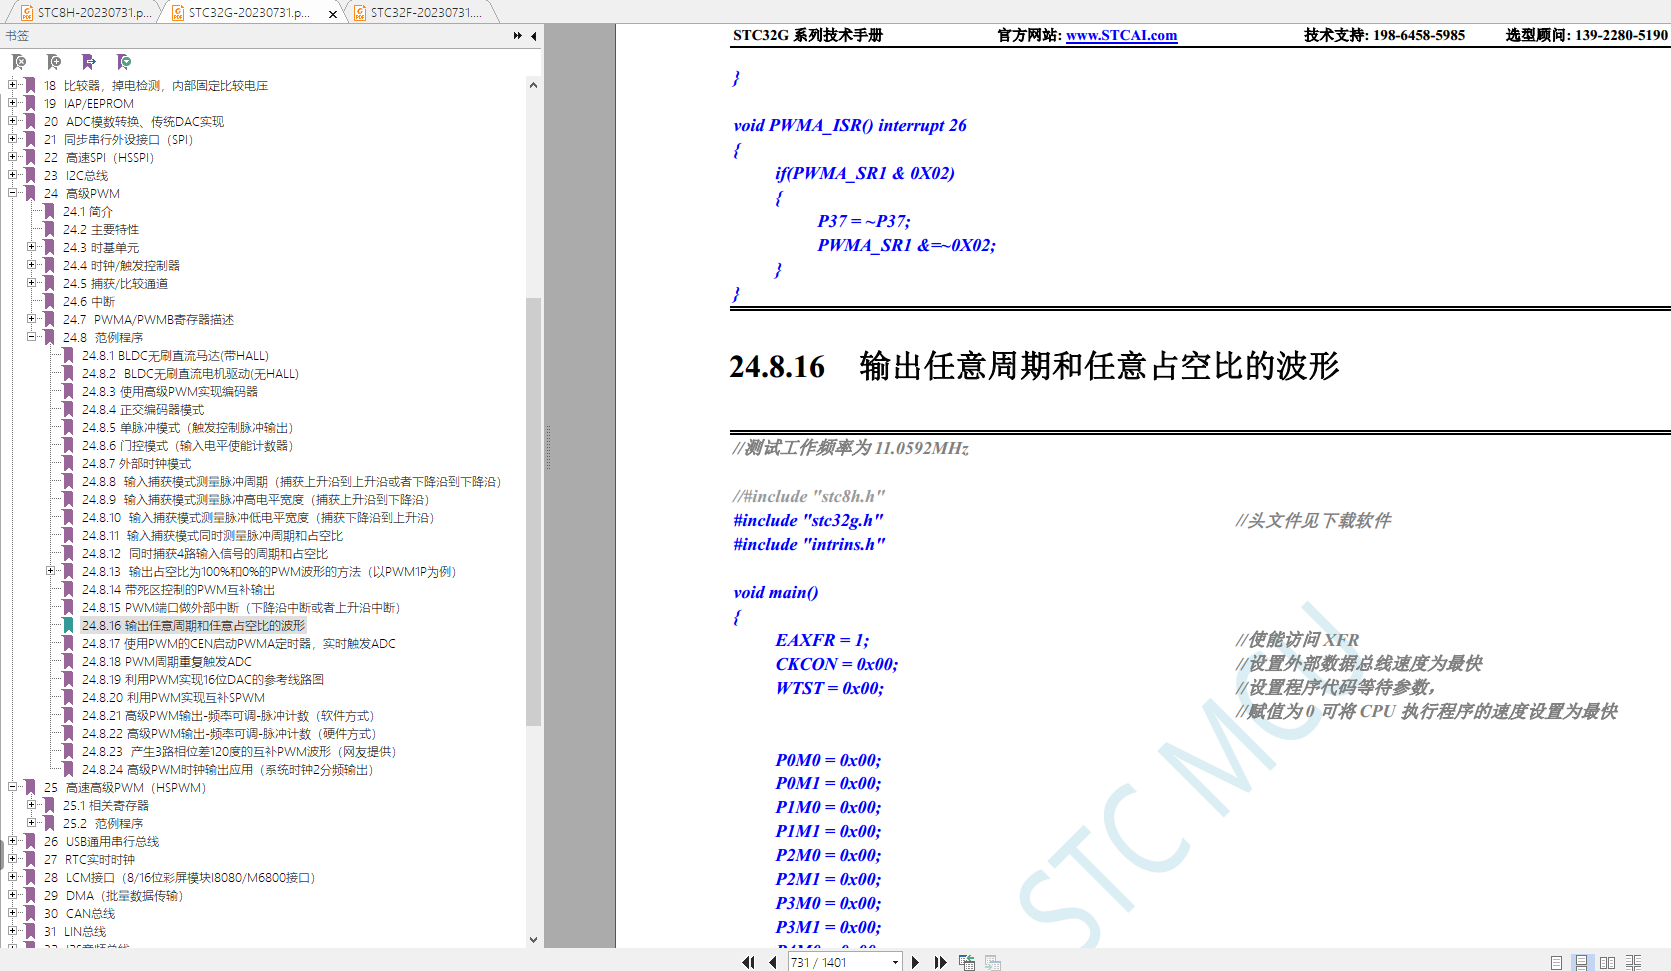Viewport: 1671px width, 971px height.
Task: Close the STC32G-20230731 tab
Action: pyautogui.click(x=331, y=13)
